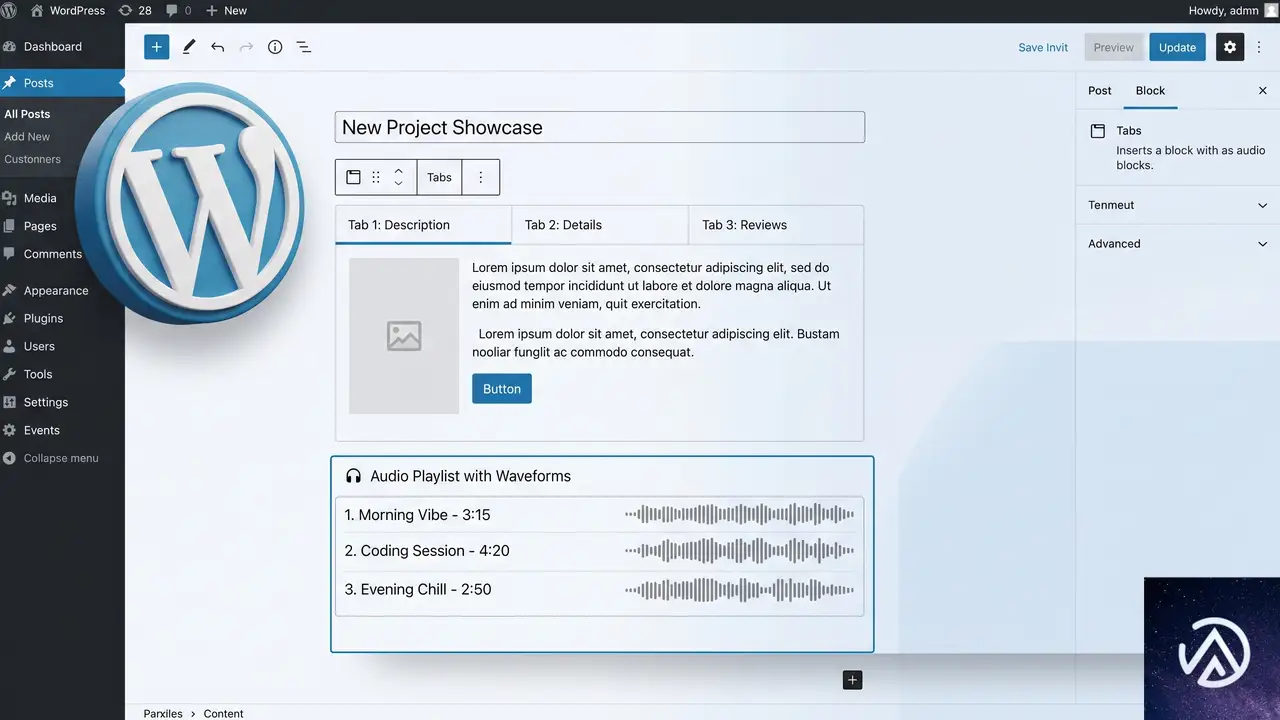1280x720 pixels.
Task: Click the blue Button in tab content
Action: pyautogui.click(x=502, y=389)
